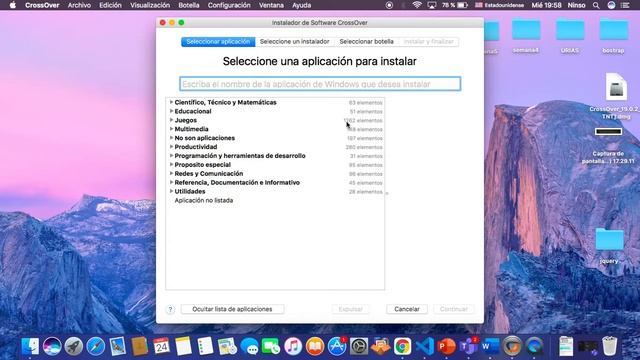Image resolution: width=640 pixels, height=360 pixels.
Task: Open the CrossOver dmg file on desktop
Action: tap(616, 87)
